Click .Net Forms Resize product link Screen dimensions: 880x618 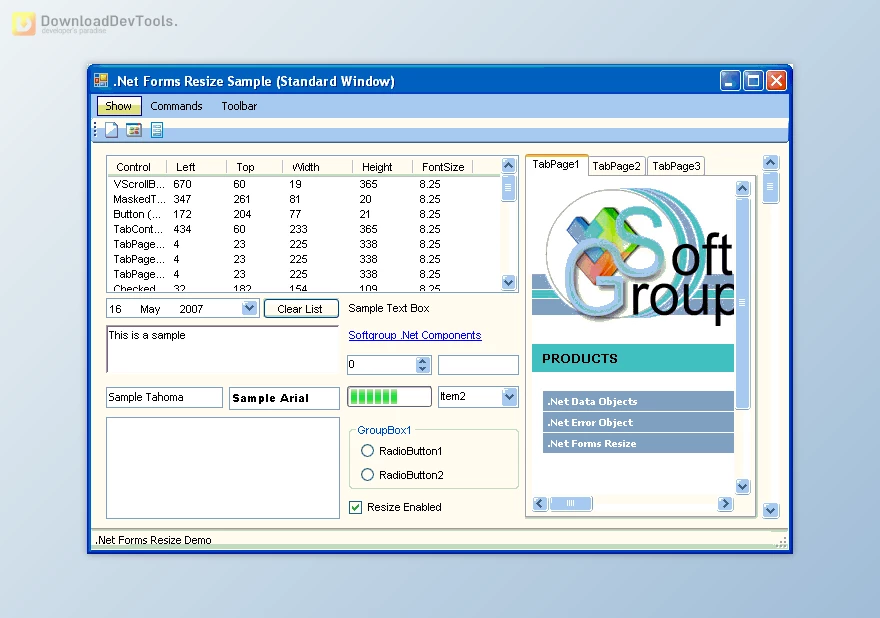click(638, 443)
